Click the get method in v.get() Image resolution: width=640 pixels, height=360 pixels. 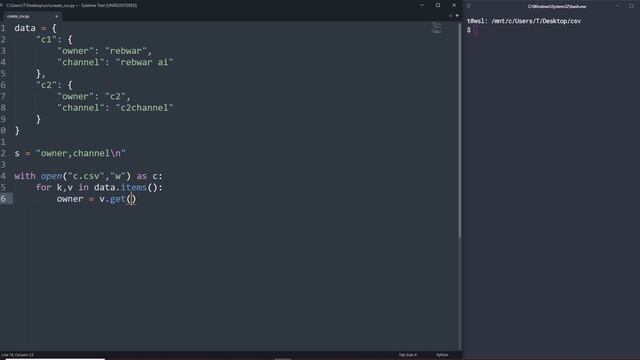click(118, 199)
